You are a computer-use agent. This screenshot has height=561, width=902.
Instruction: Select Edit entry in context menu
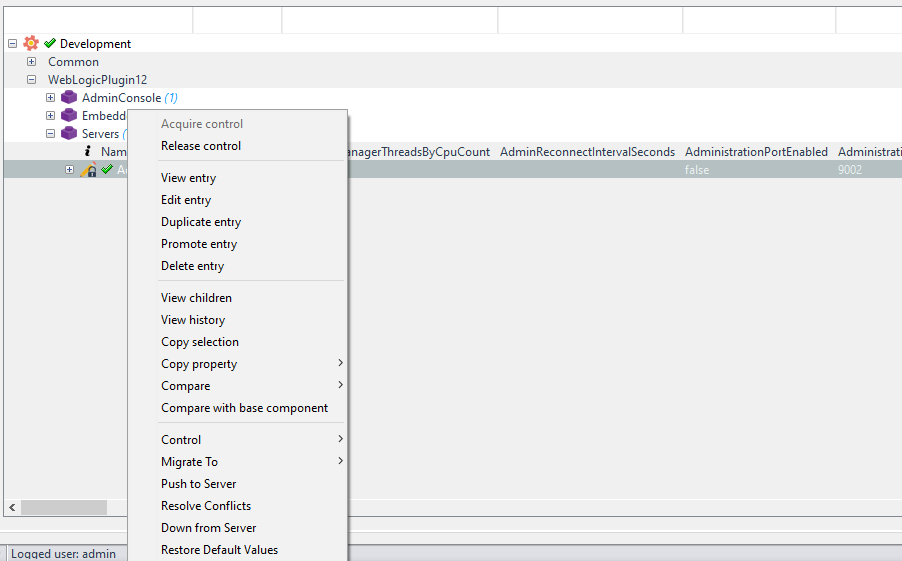point(238,200)
